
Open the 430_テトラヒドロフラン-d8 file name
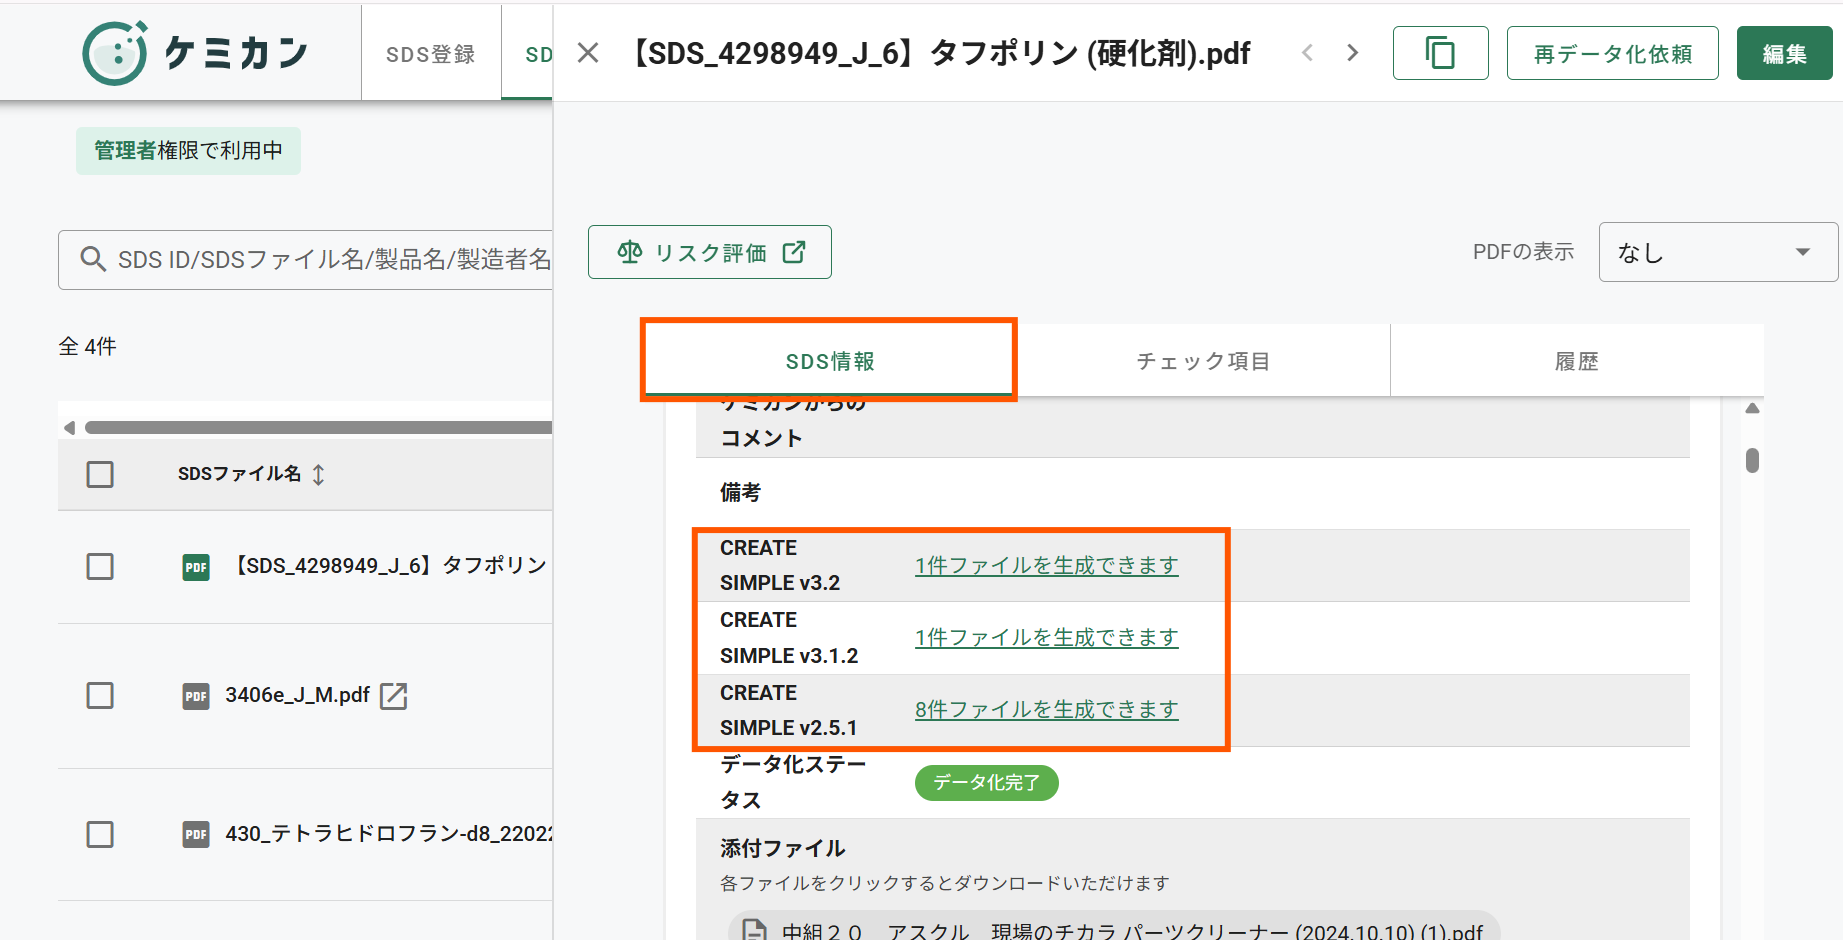click(x=388, y=834)
